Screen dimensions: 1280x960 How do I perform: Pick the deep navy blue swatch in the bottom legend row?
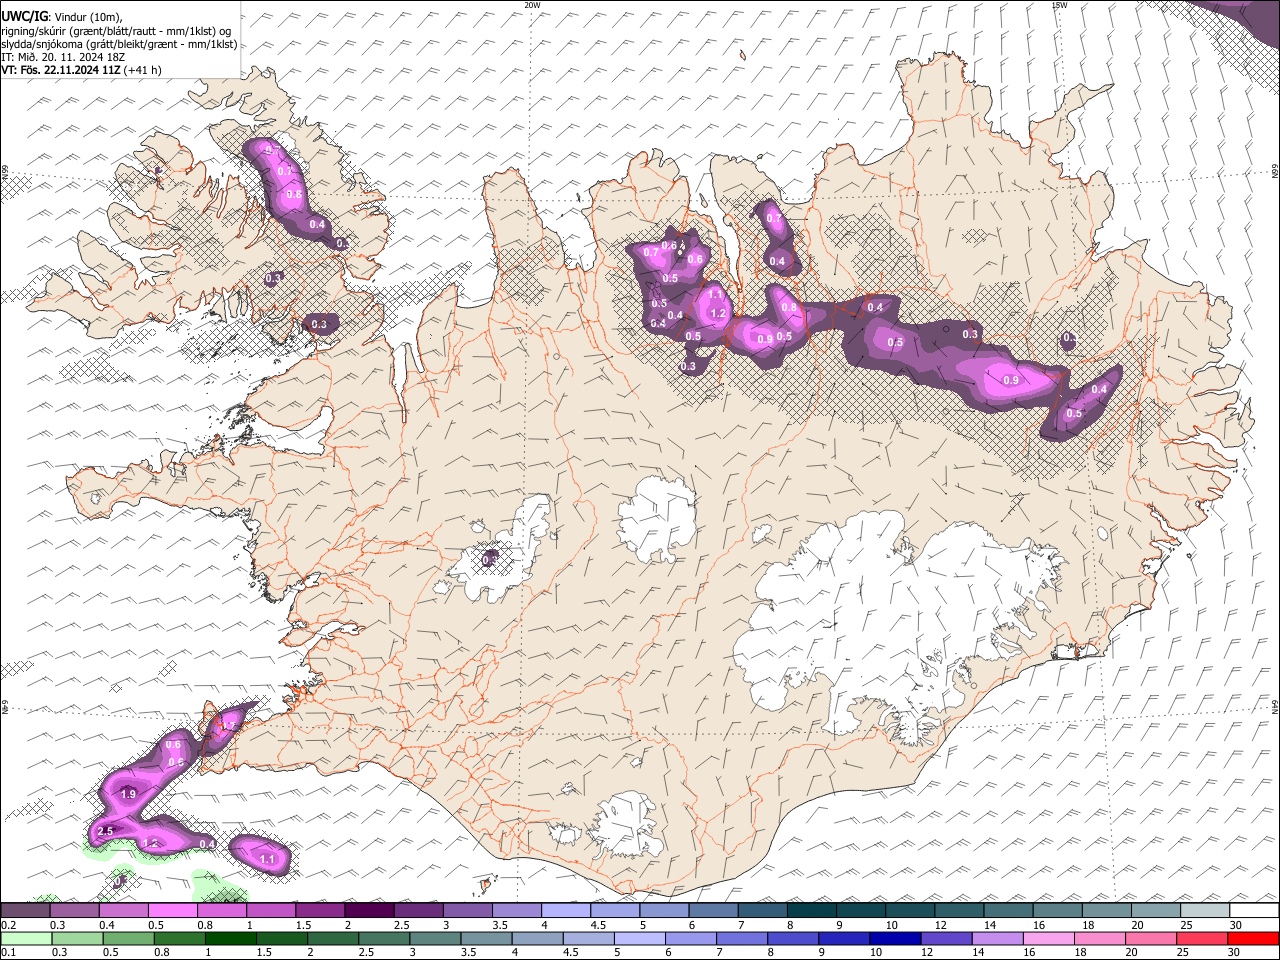(895, 937)
